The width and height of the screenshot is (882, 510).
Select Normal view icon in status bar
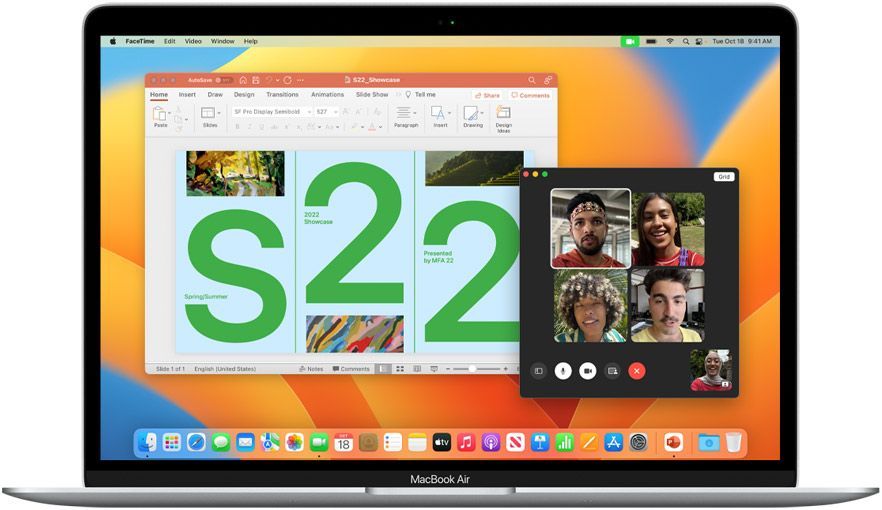tap(382, 369)
